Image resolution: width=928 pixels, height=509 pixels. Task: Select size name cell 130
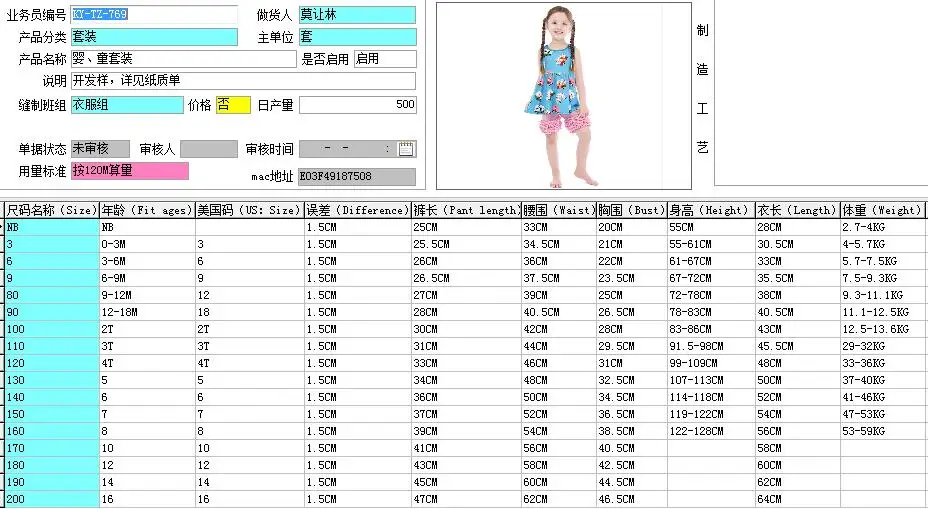pyautogui.click(x=52, y=381)
